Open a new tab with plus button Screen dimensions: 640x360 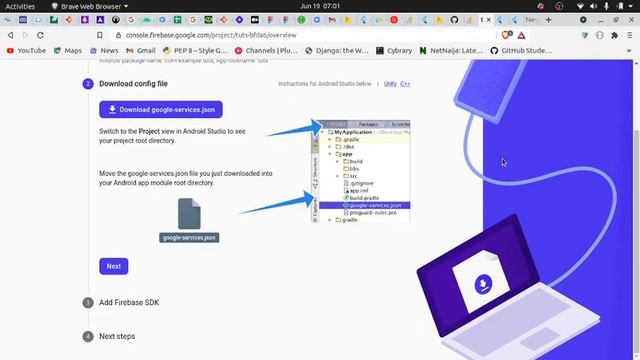coord(549,20)
